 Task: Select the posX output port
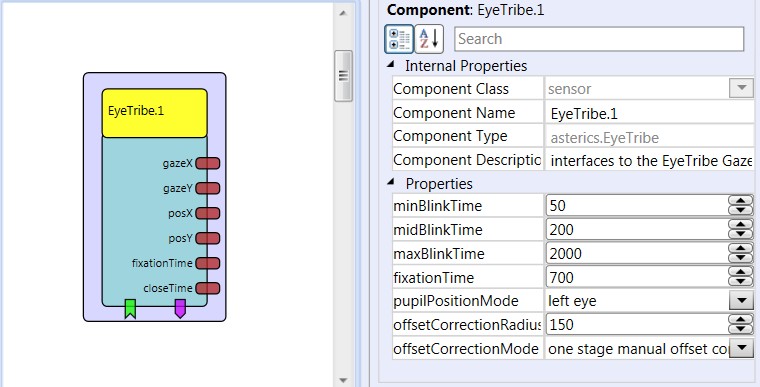[208, 213]
